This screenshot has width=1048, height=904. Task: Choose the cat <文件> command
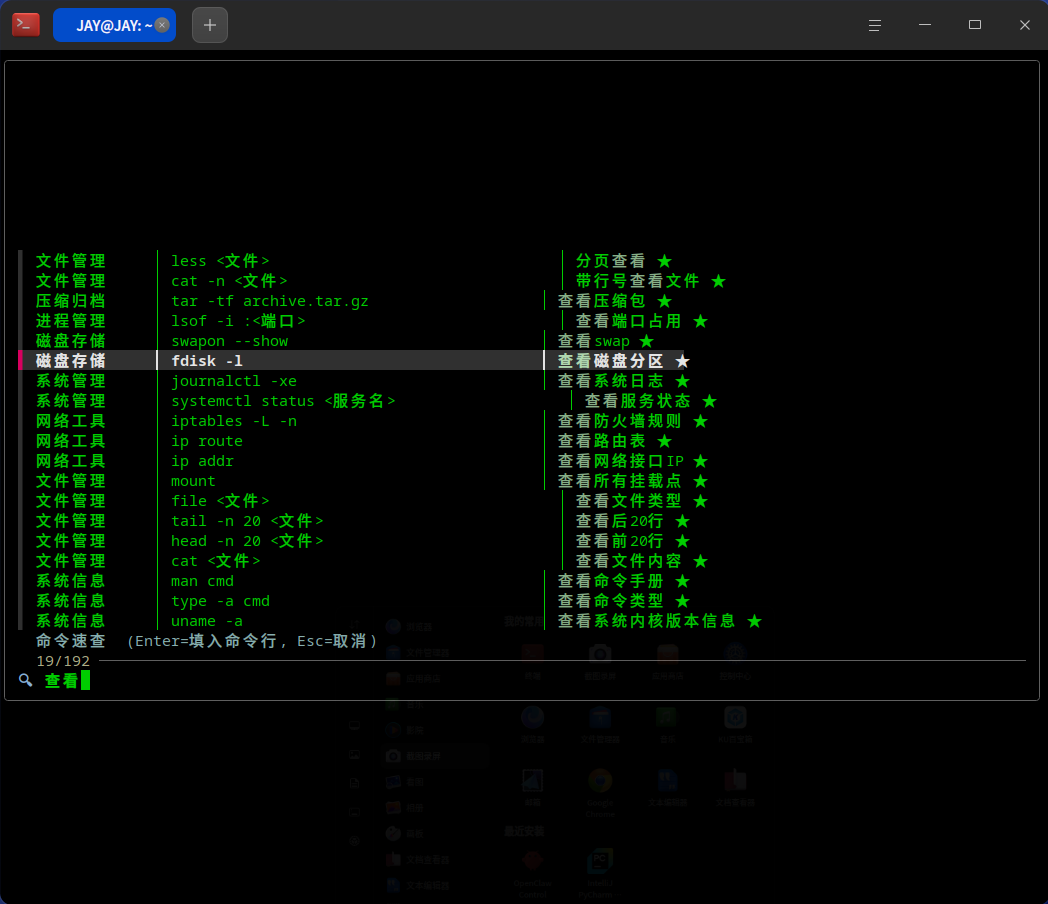tap(215, 561)
